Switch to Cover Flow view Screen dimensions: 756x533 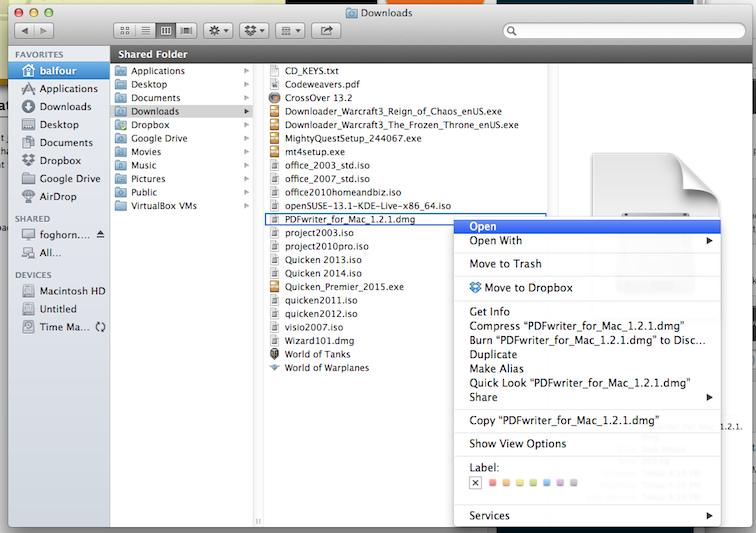click(x=186, y=31)
